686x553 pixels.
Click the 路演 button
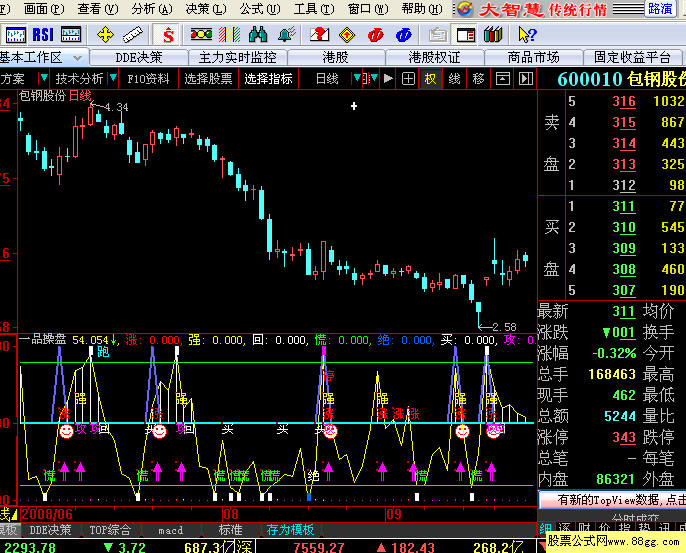[x=660, y=9]
